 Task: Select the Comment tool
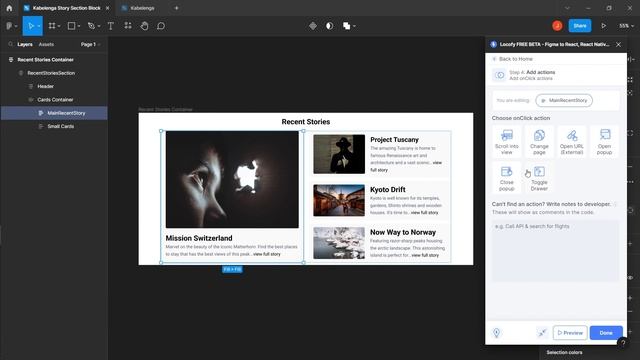click(x=161, y=26)
